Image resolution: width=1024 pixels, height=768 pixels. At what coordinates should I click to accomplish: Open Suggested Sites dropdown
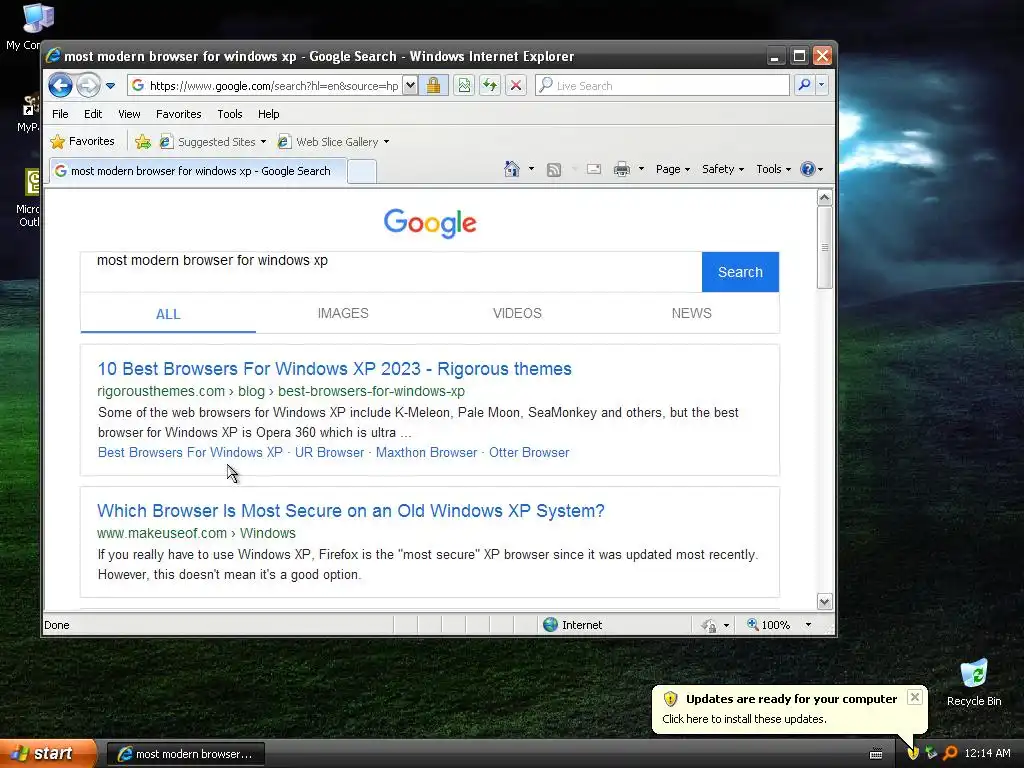(213, 142)
